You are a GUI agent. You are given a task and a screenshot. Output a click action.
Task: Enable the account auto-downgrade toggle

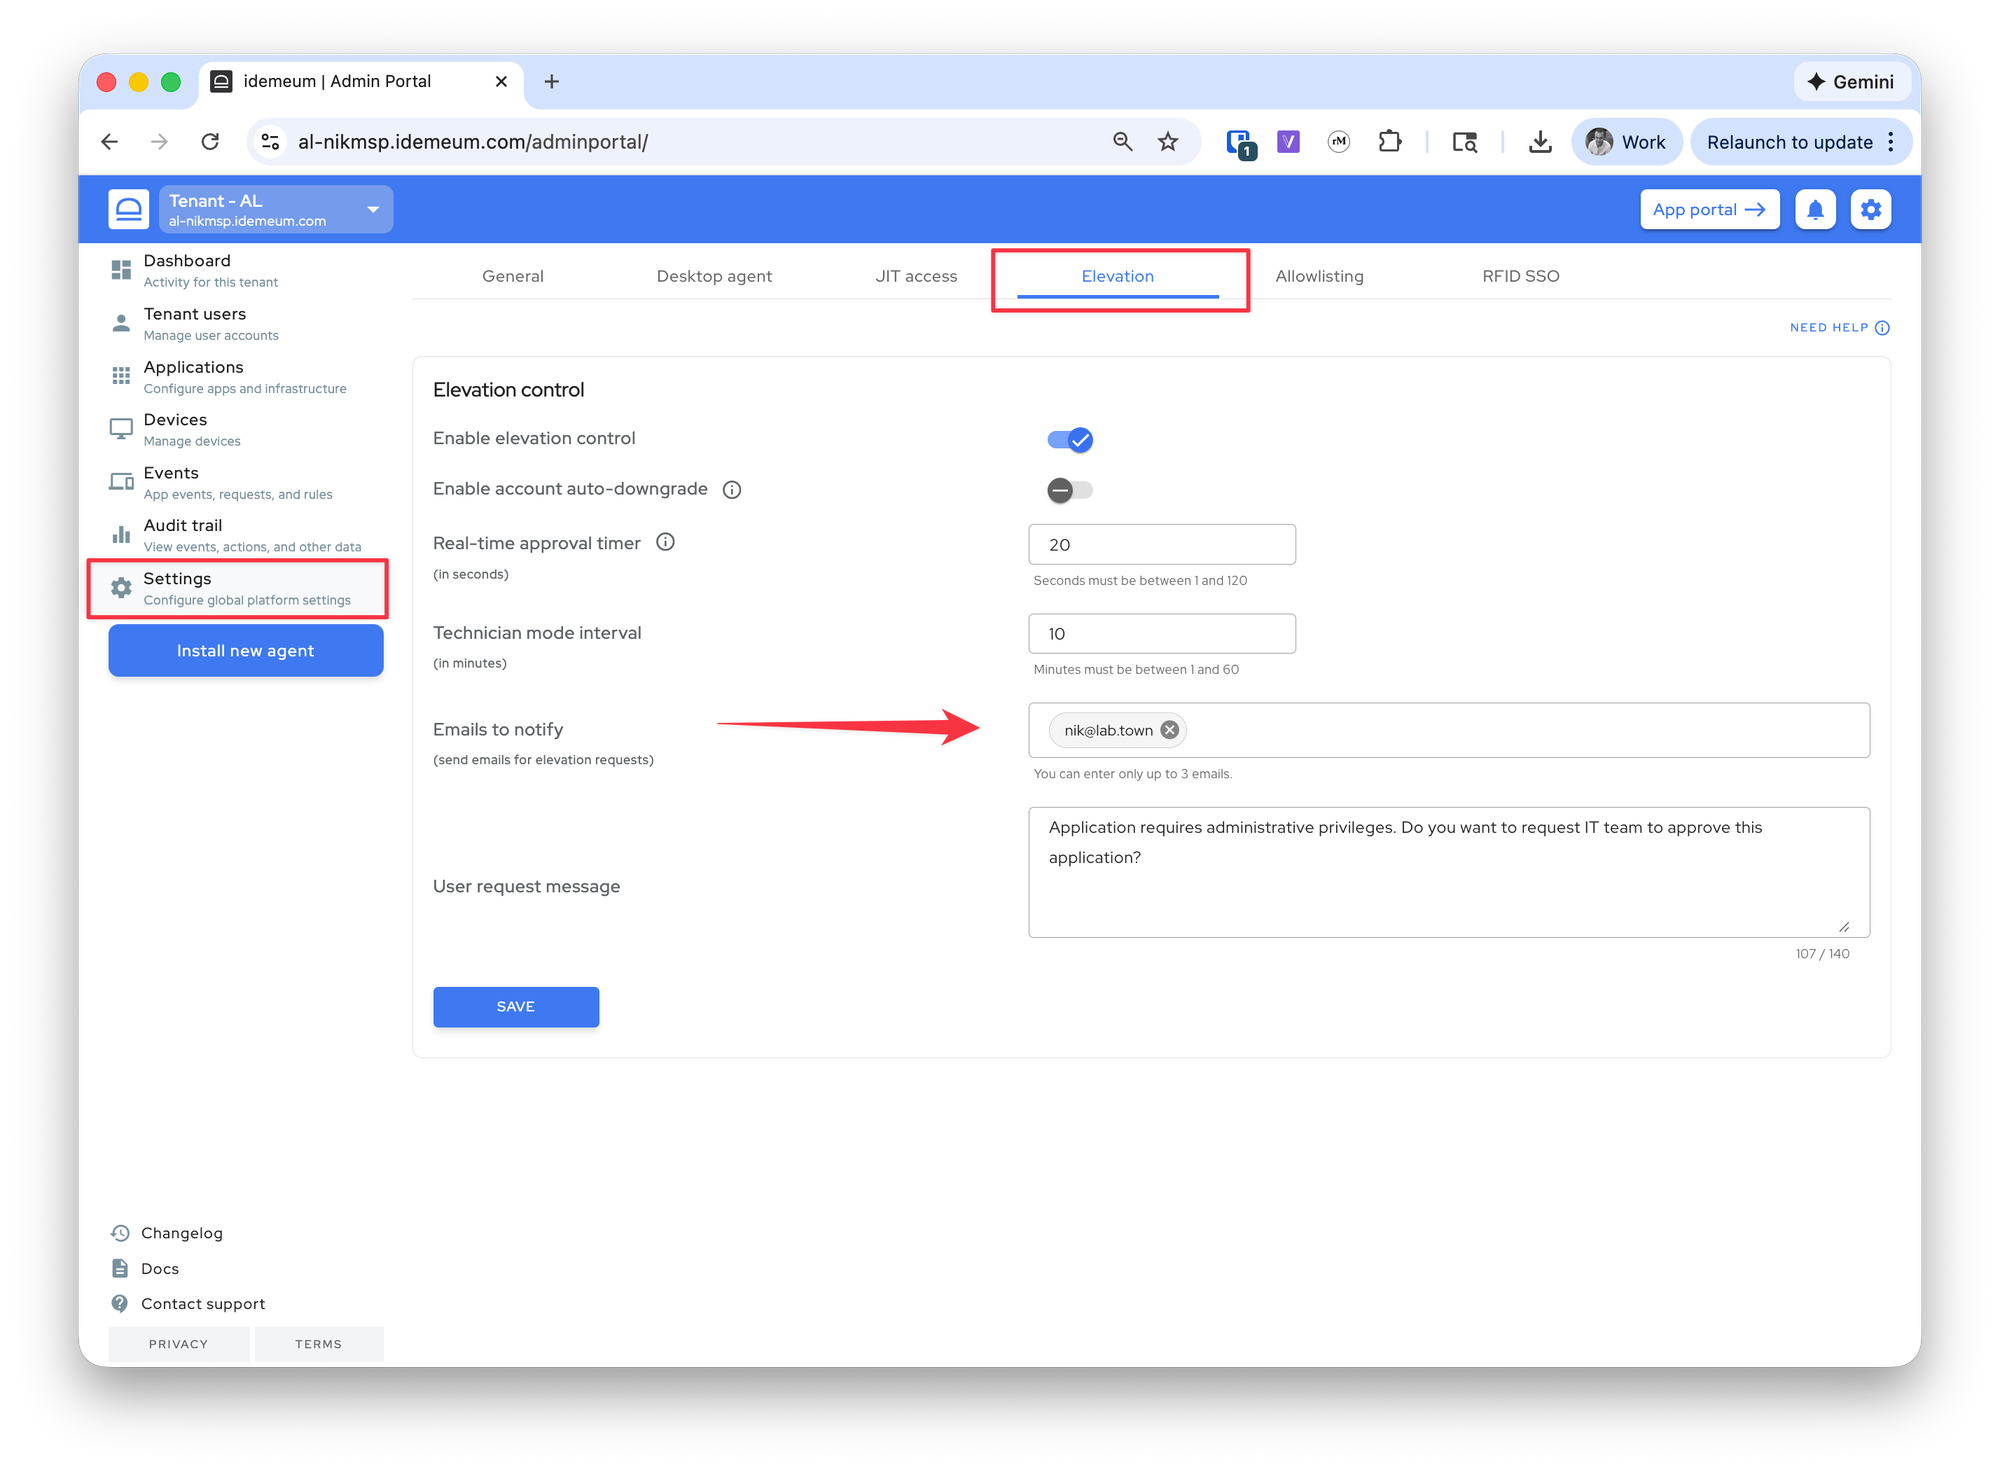[1070, 490]
